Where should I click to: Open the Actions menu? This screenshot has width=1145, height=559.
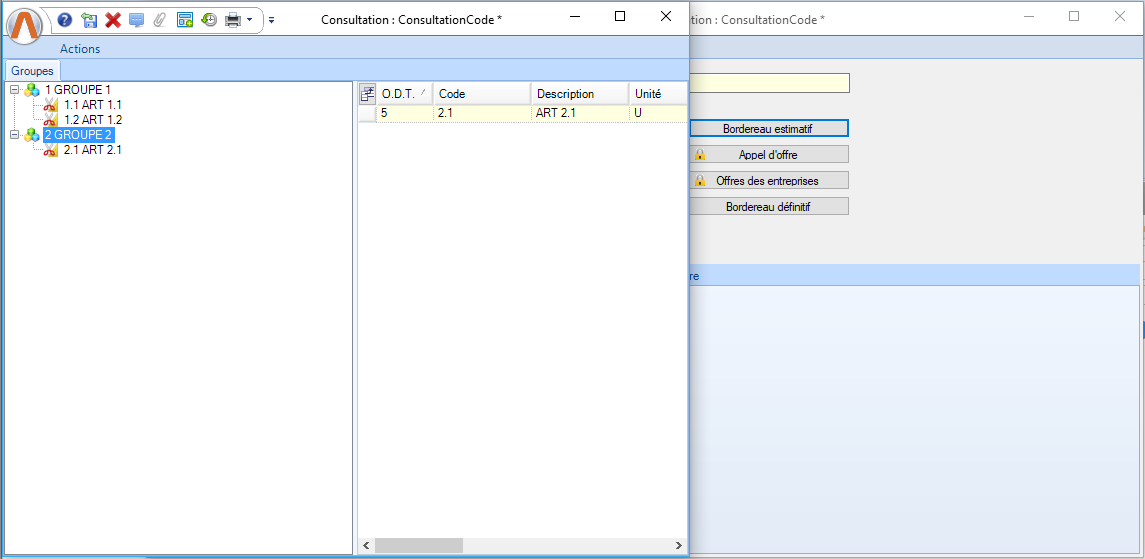coord(80,49)
